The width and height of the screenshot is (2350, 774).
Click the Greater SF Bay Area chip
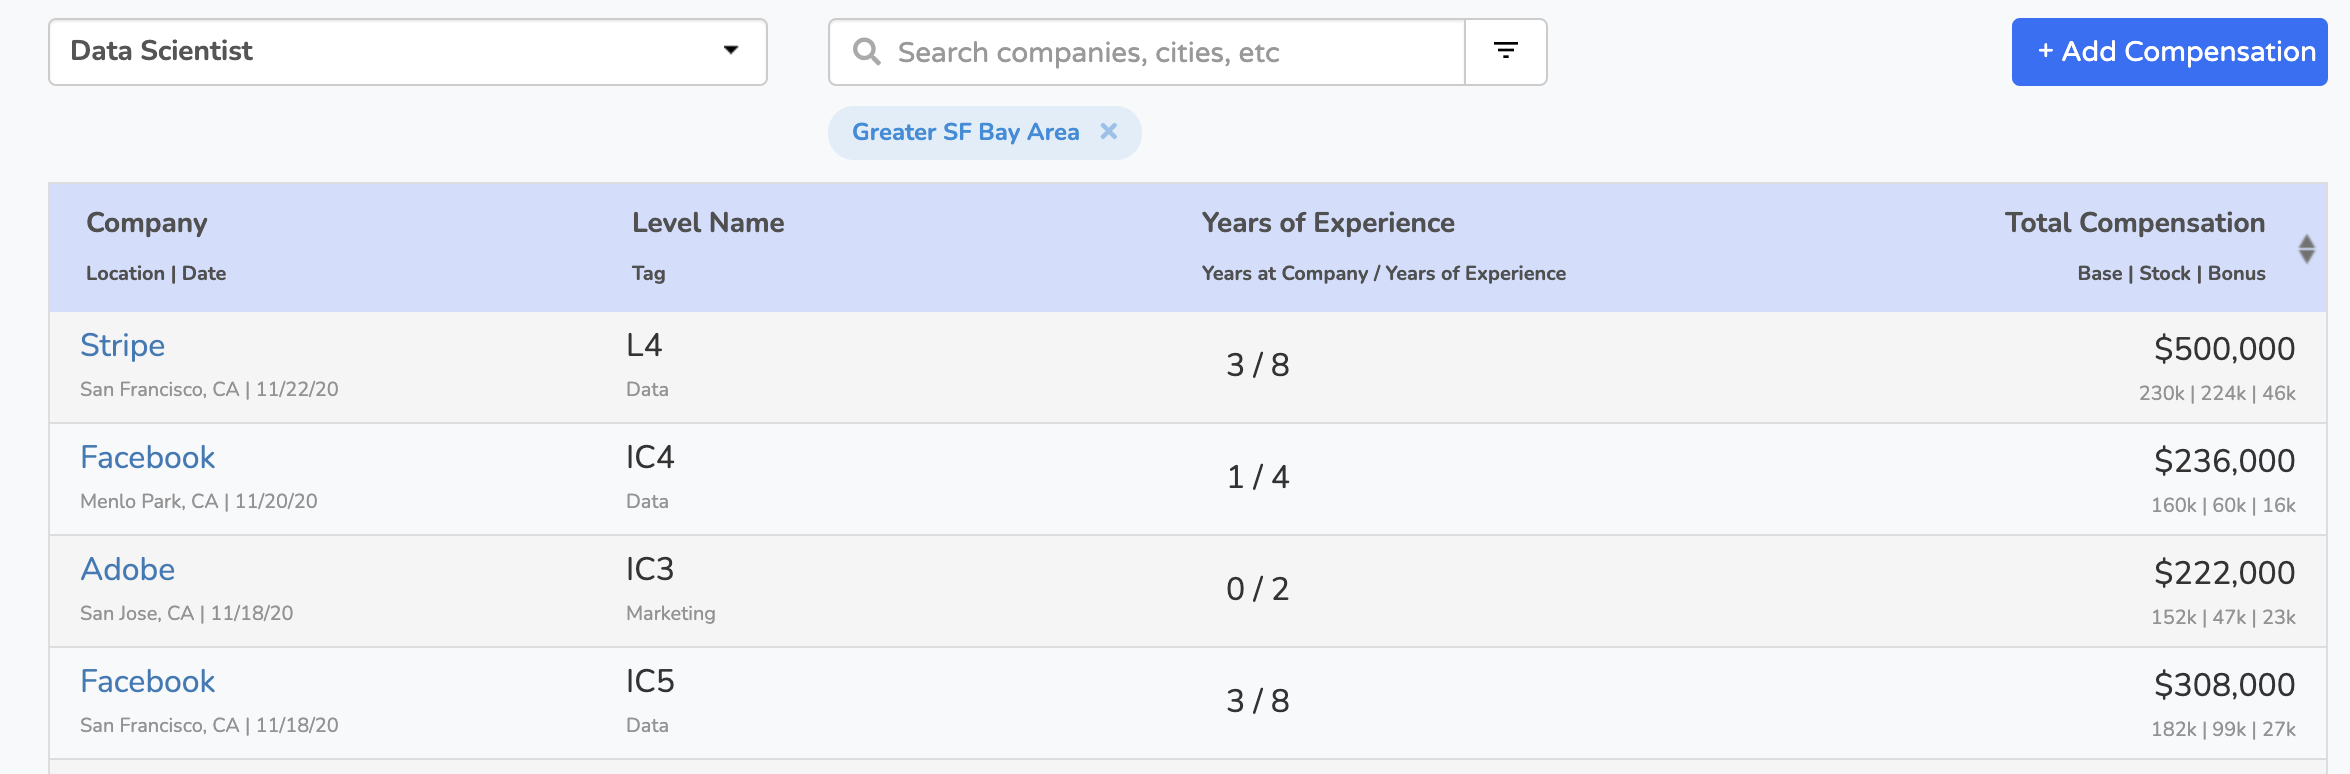965,132
